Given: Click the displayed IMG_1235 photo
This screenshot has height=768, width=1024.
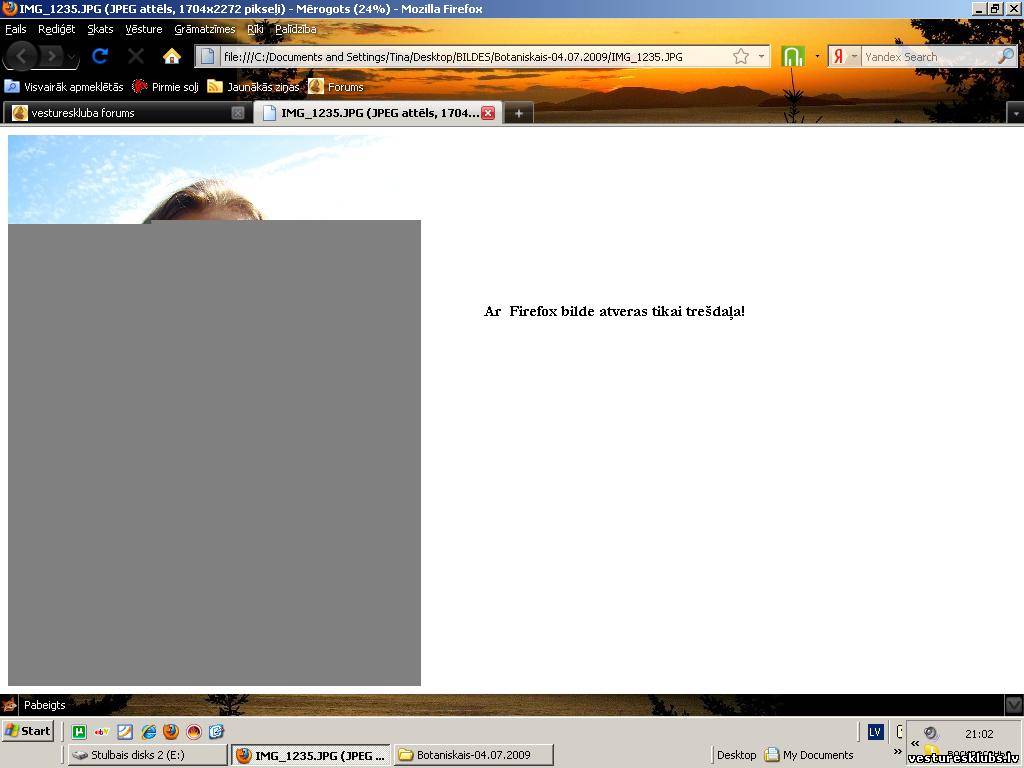Looking at the screenshot, I should [x=214, y=410].
